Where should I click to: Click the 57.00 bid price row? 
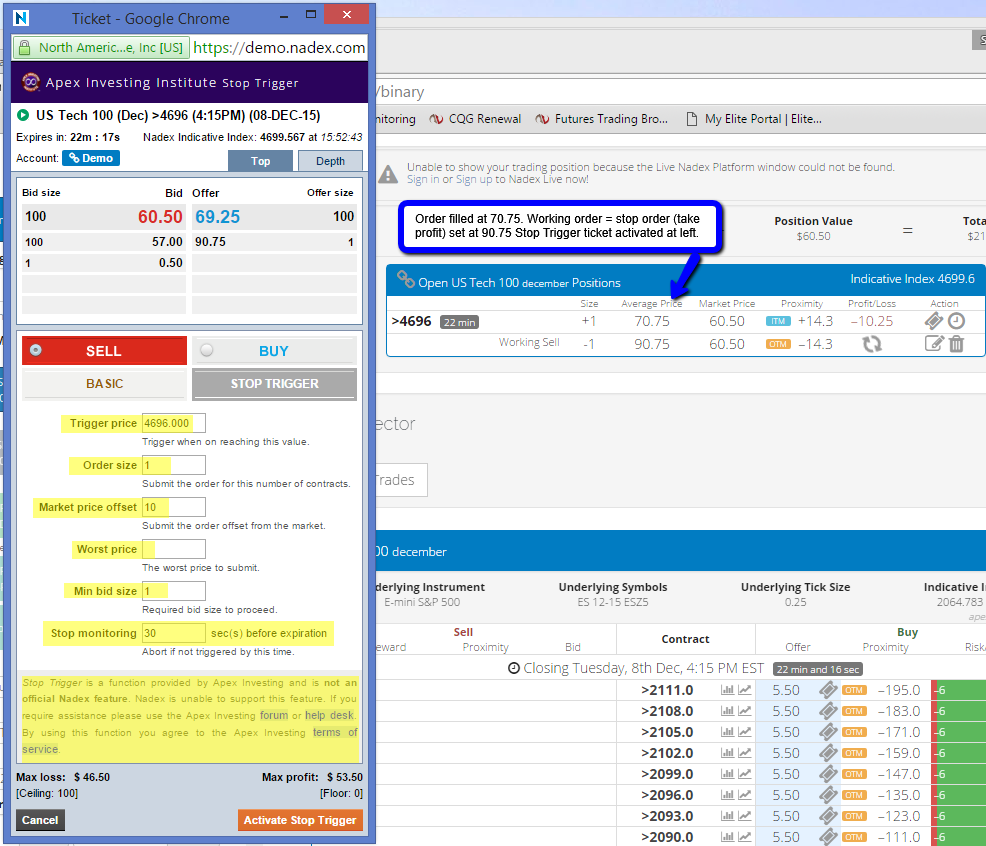click(104, 242)
